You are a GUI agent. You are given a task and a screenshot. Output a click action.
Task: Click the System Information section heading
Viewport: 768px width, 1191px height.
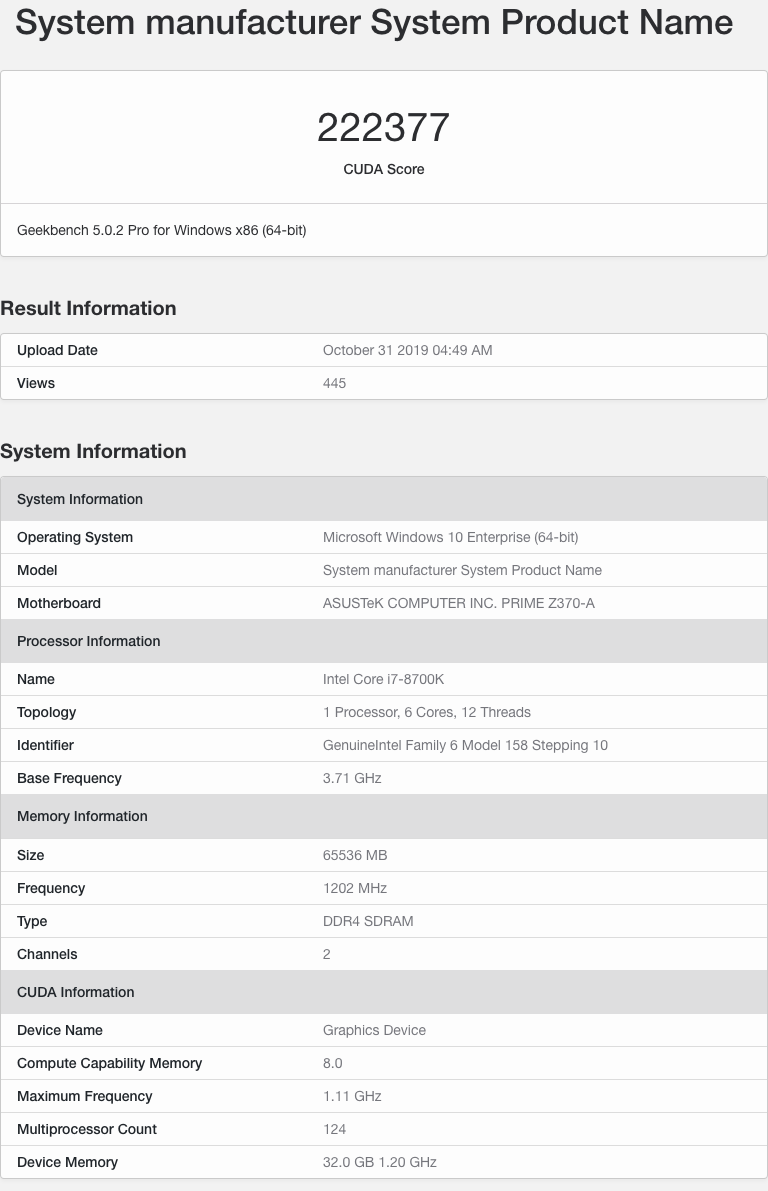click(x=93, y=451)
